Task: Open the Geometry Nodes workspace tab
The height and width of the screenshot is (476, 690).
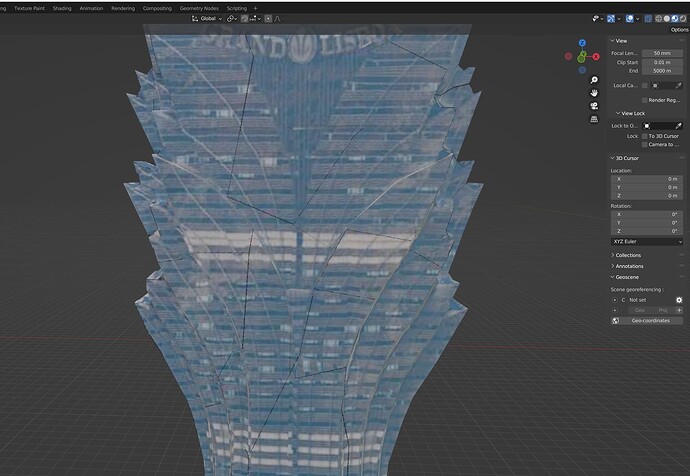Action: click(x=198, y=7)
